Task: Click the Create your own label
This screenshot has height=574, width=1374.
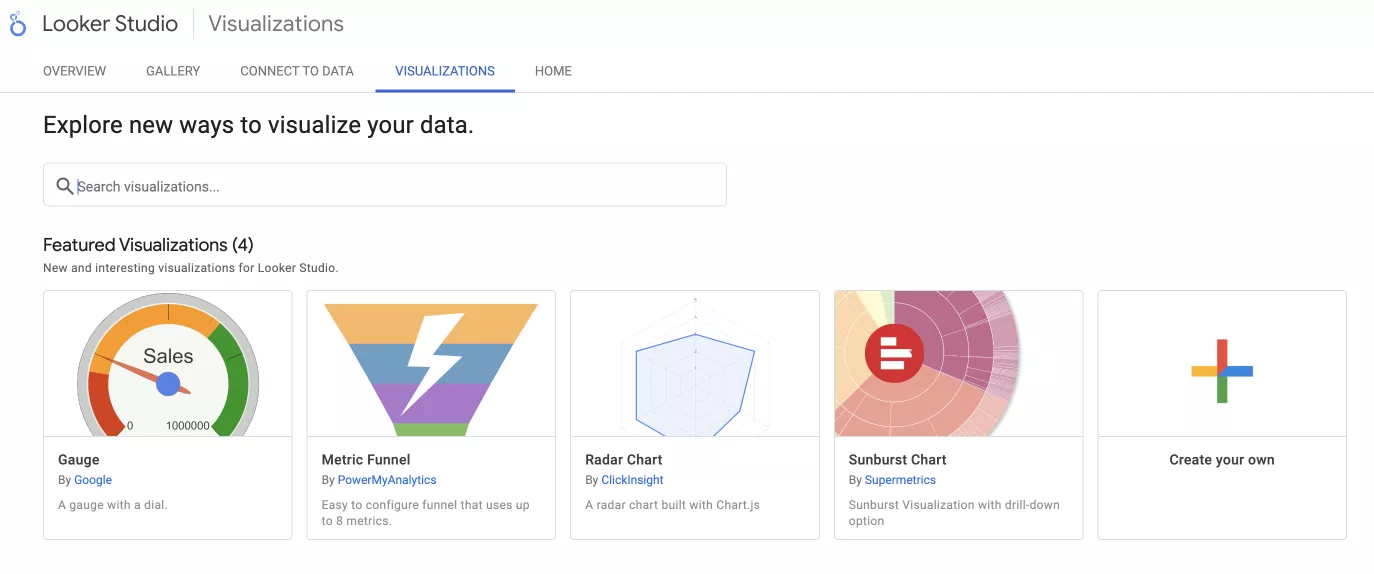Action: click(1221, 460)
